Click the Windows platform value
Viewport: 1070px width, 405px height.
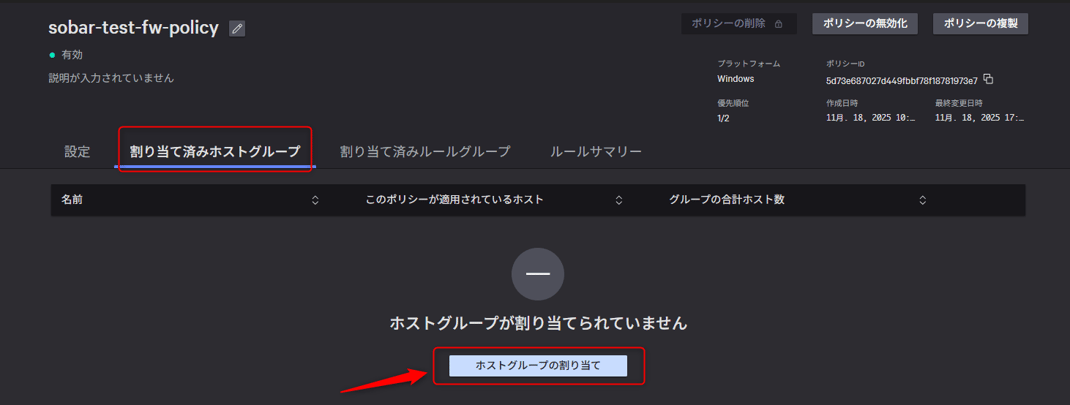(x=736, y=79)
